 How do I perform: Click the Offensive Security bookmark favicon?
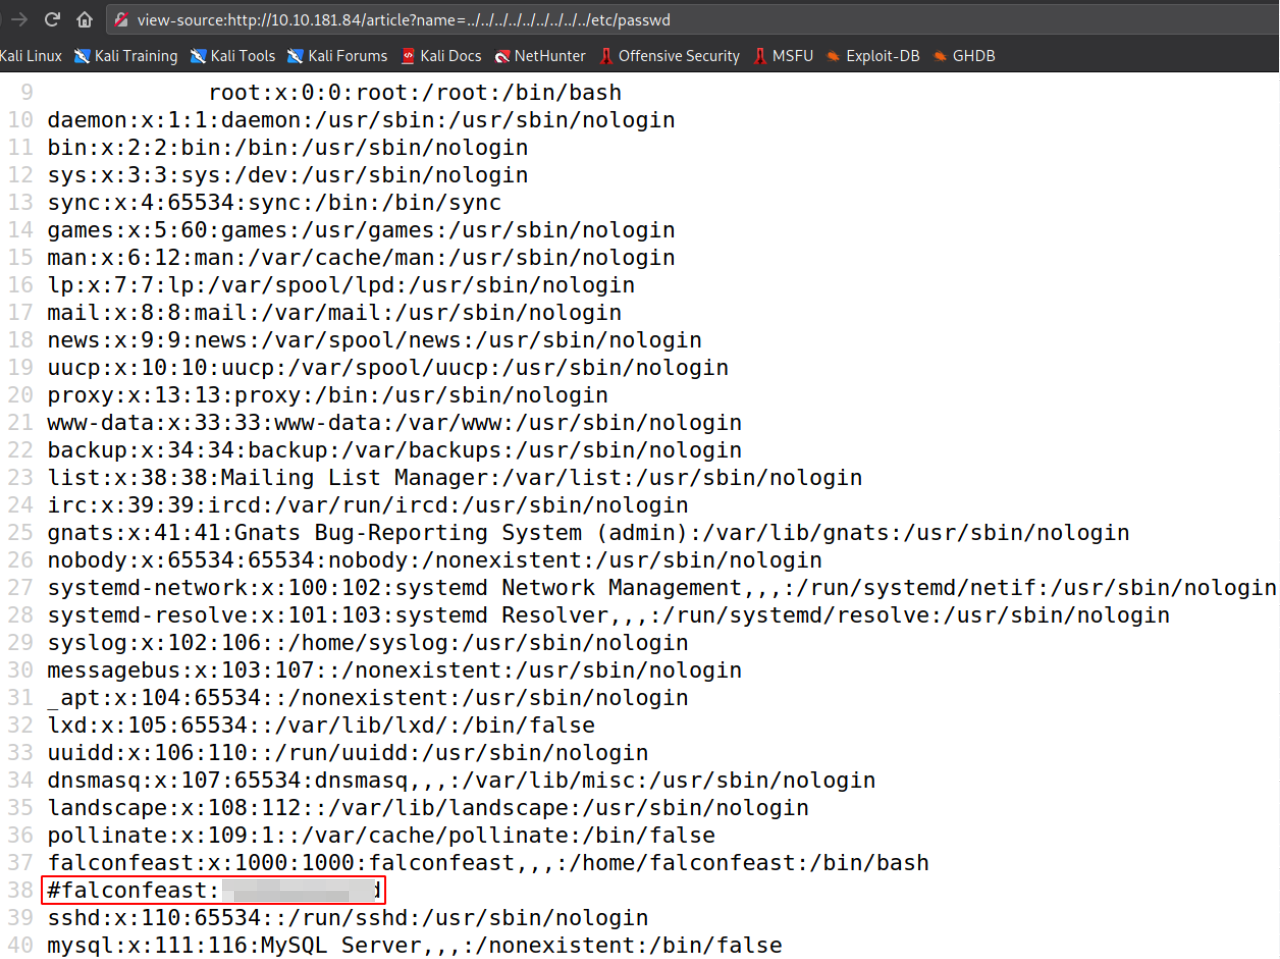(606, 56)
